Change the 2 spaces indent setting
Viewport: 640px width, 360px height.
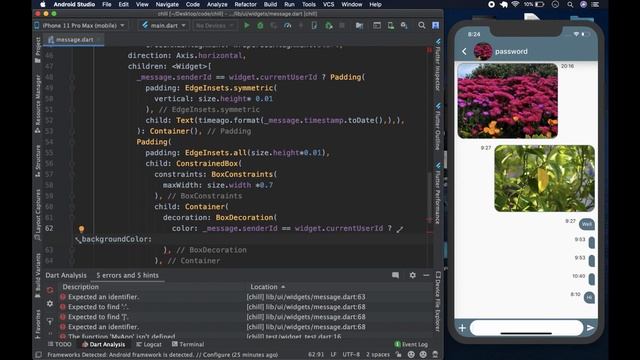(x=378, y=355)
